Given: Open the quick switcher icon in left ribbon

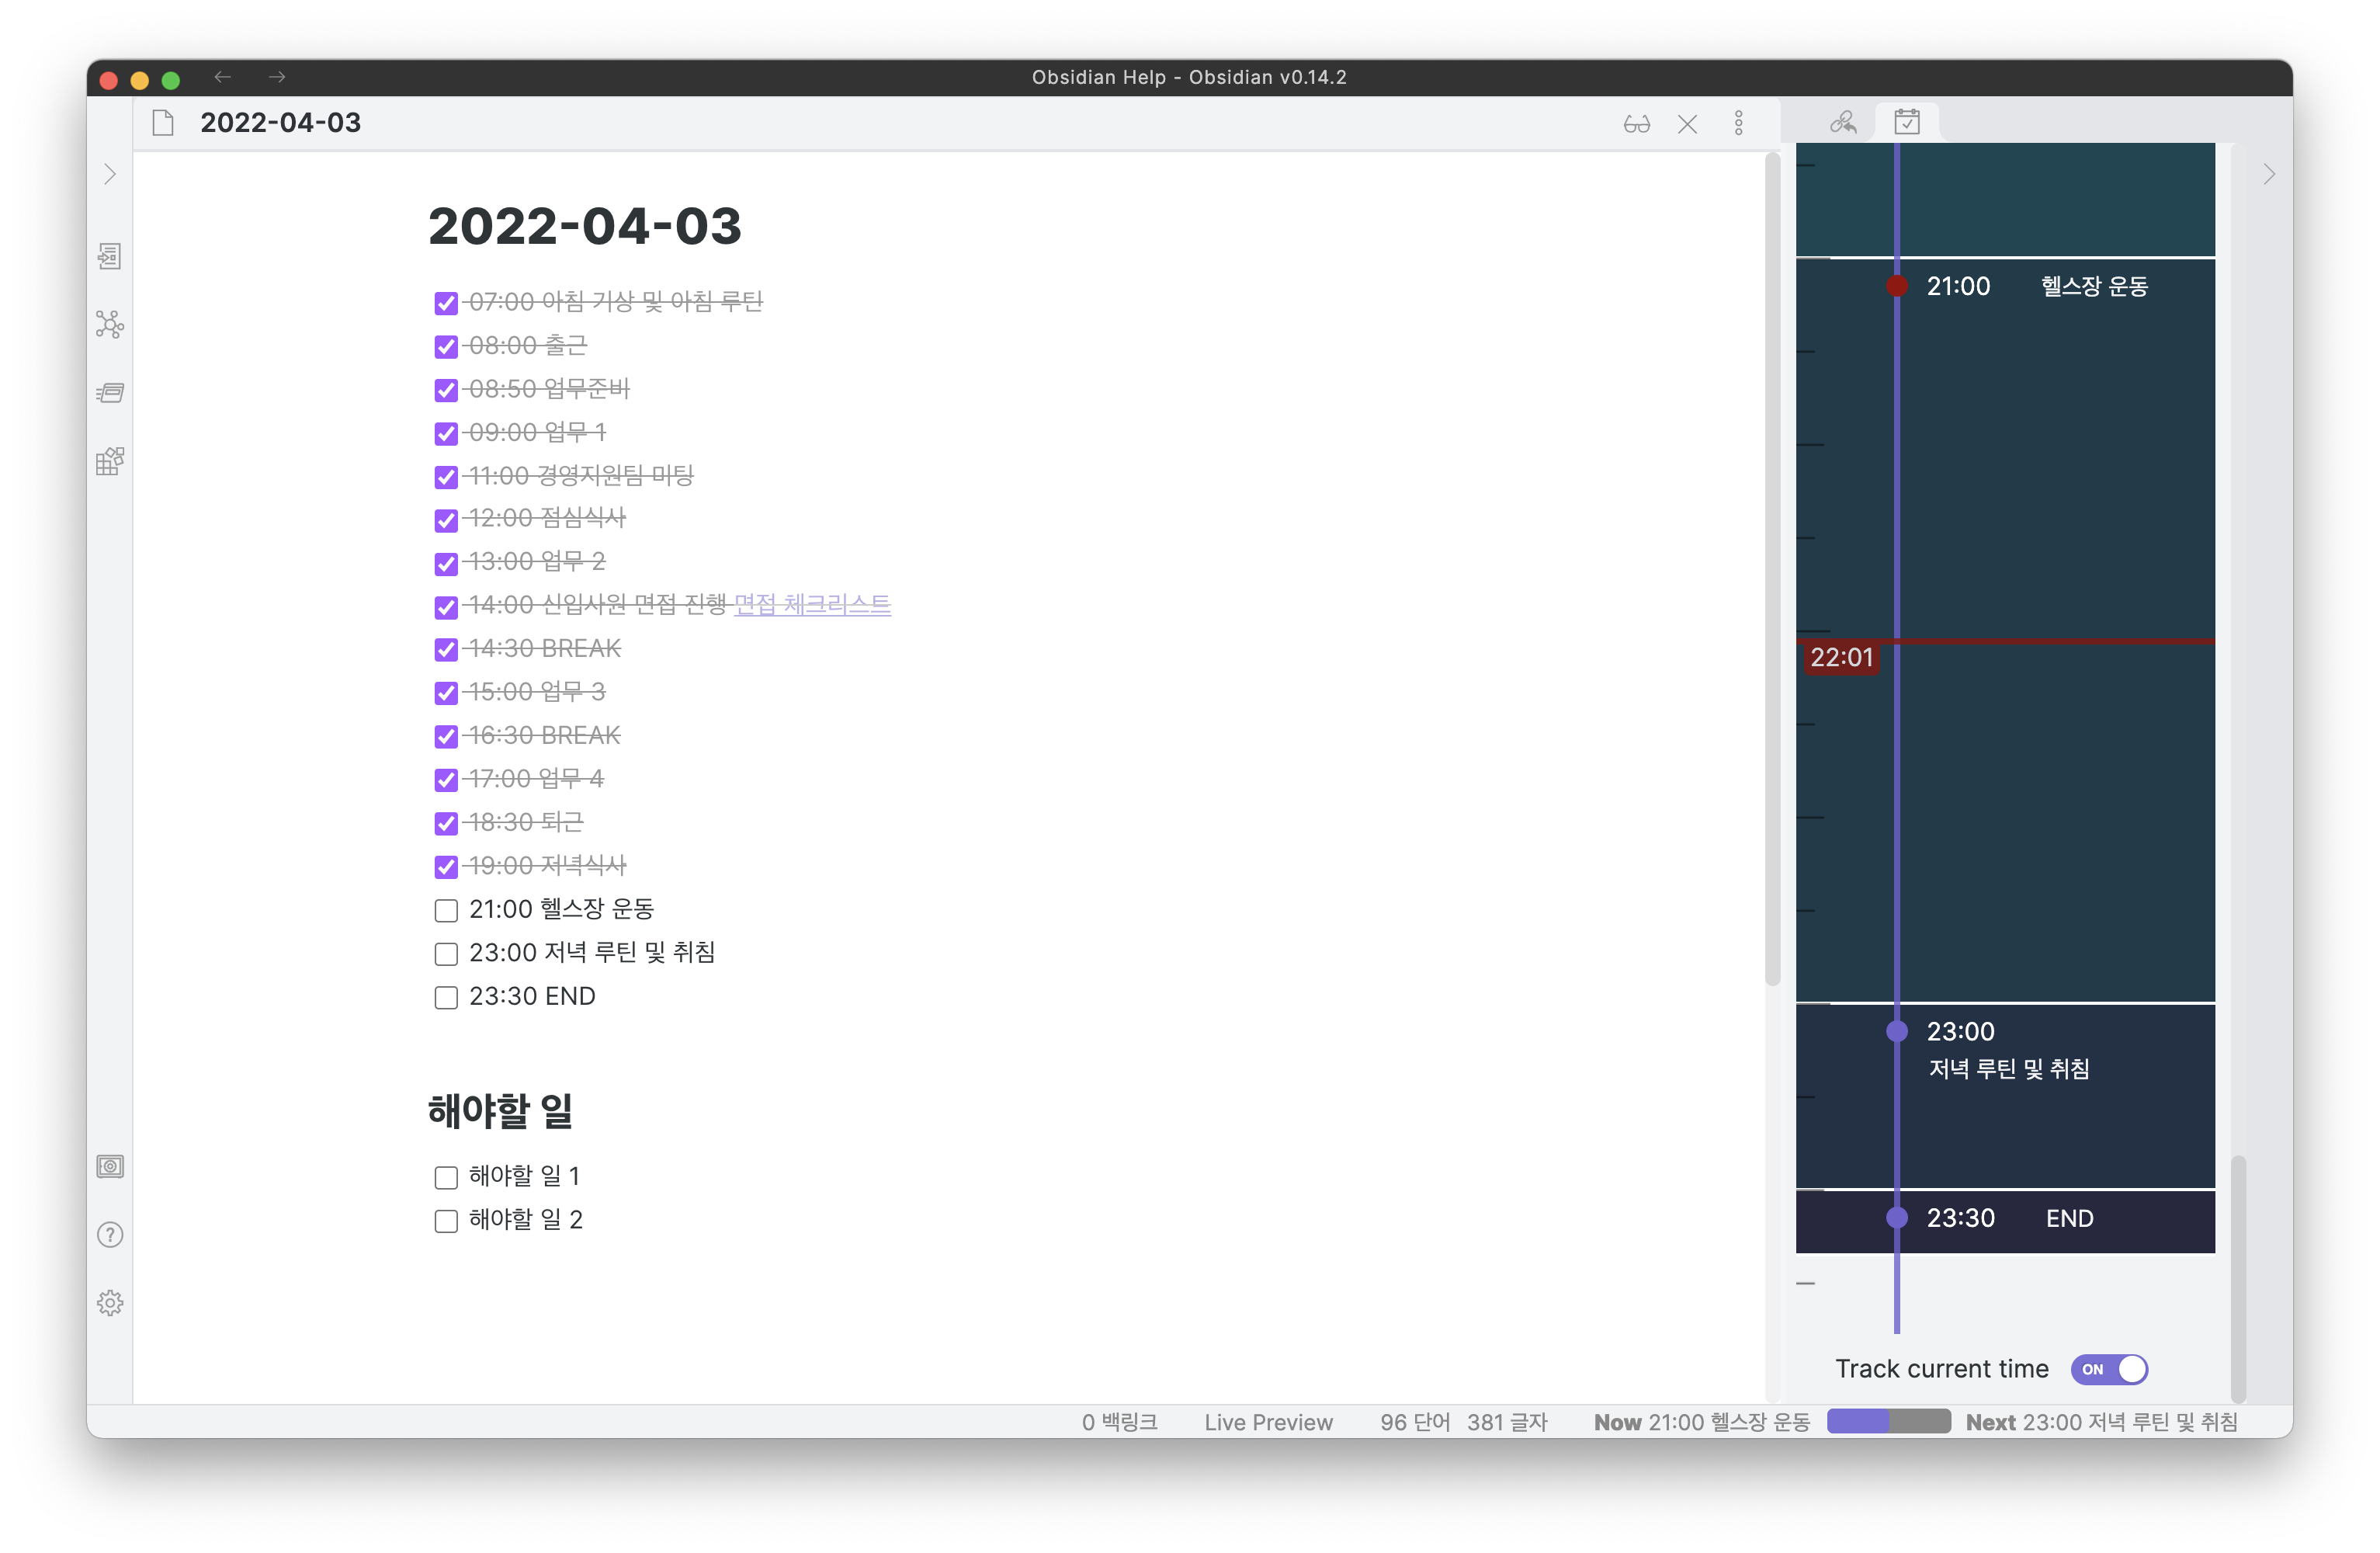Looking at the screenshot, I should point(110,256).
